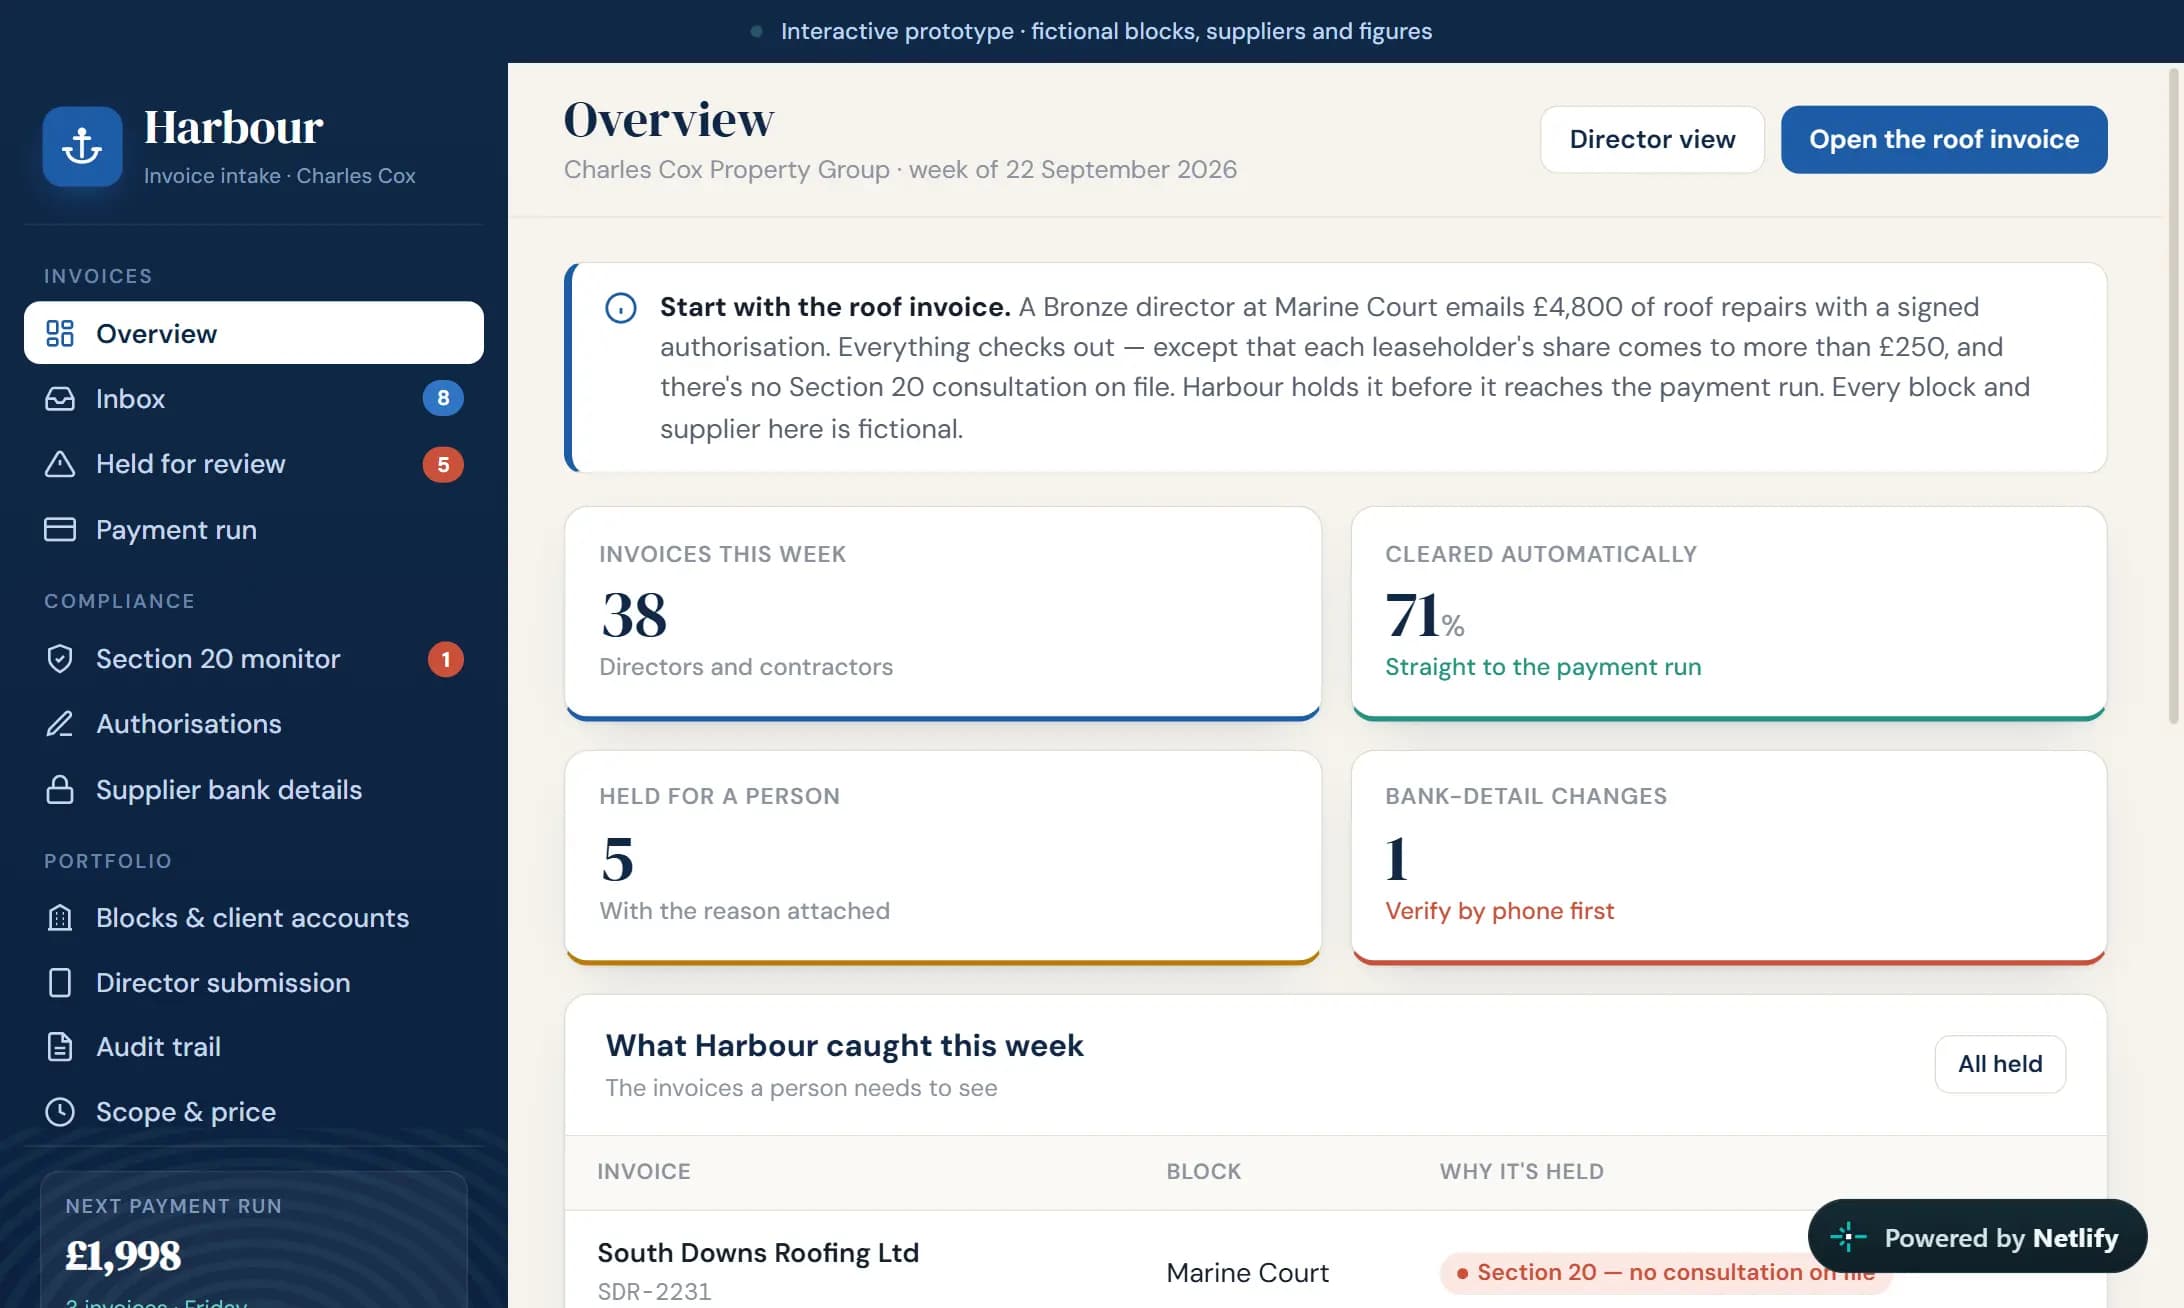Click the Scope & price clock icon

[60, 1111]
